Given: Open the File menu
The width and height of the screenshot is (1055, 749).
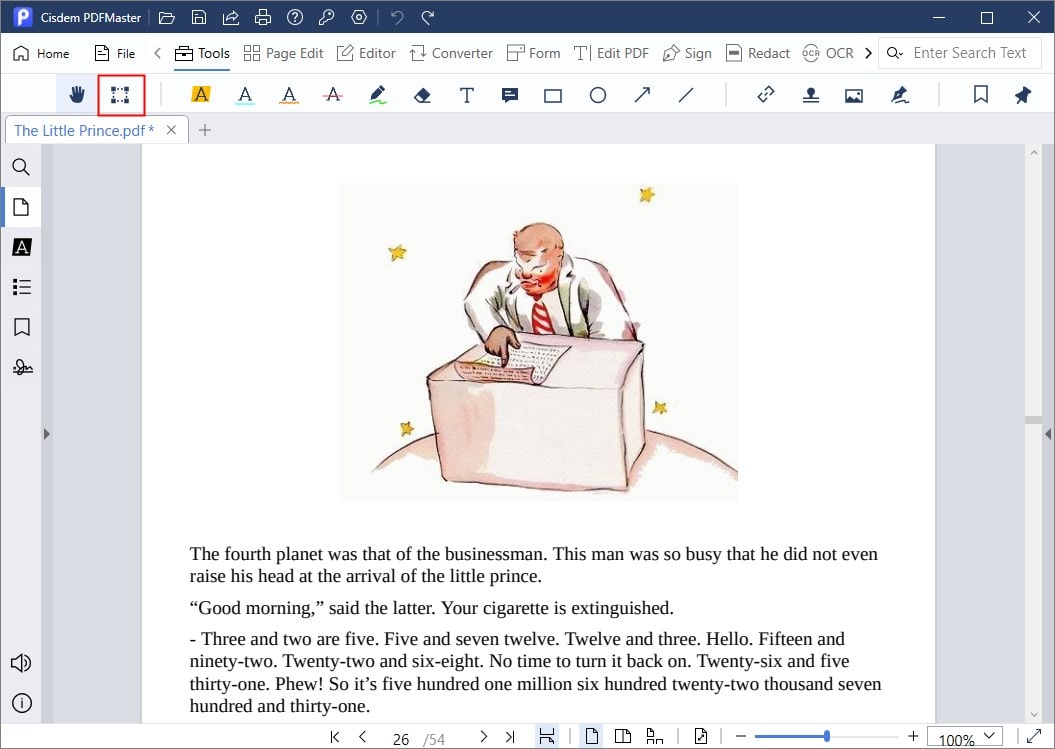Looking at the screenshot, I should [115, 53].
